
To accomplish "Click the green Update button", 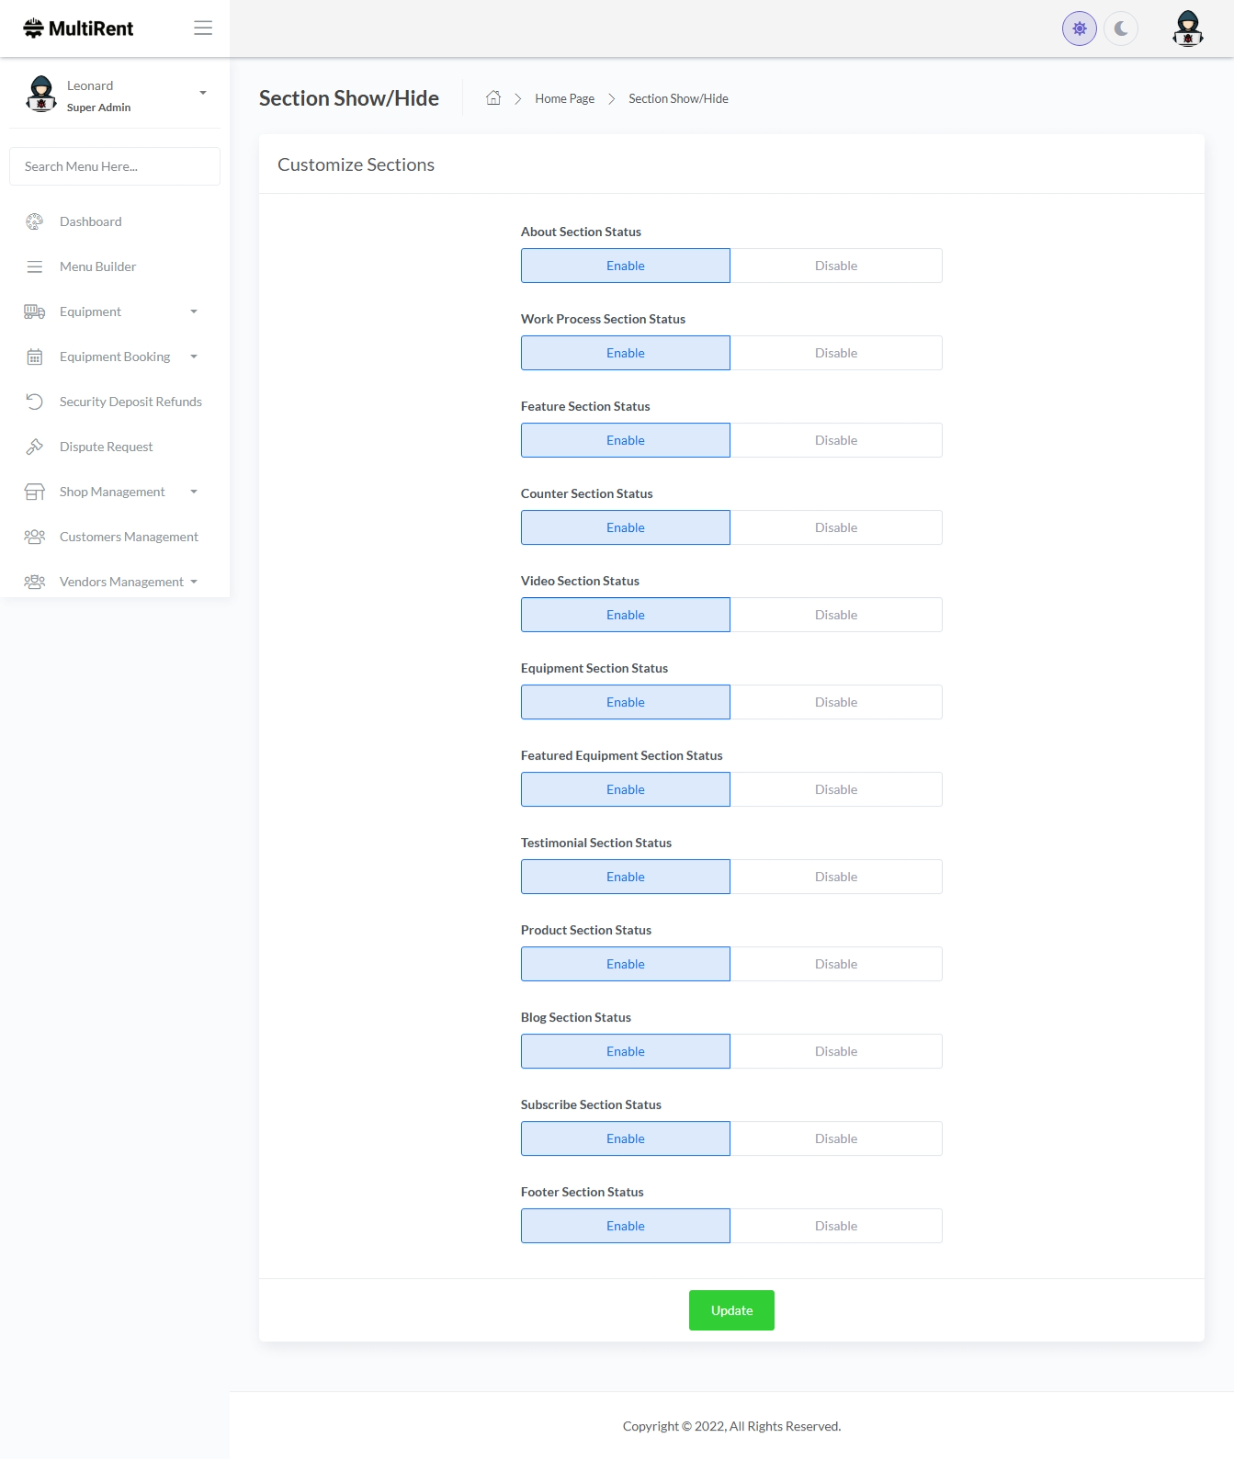I will click(731, 1310).
